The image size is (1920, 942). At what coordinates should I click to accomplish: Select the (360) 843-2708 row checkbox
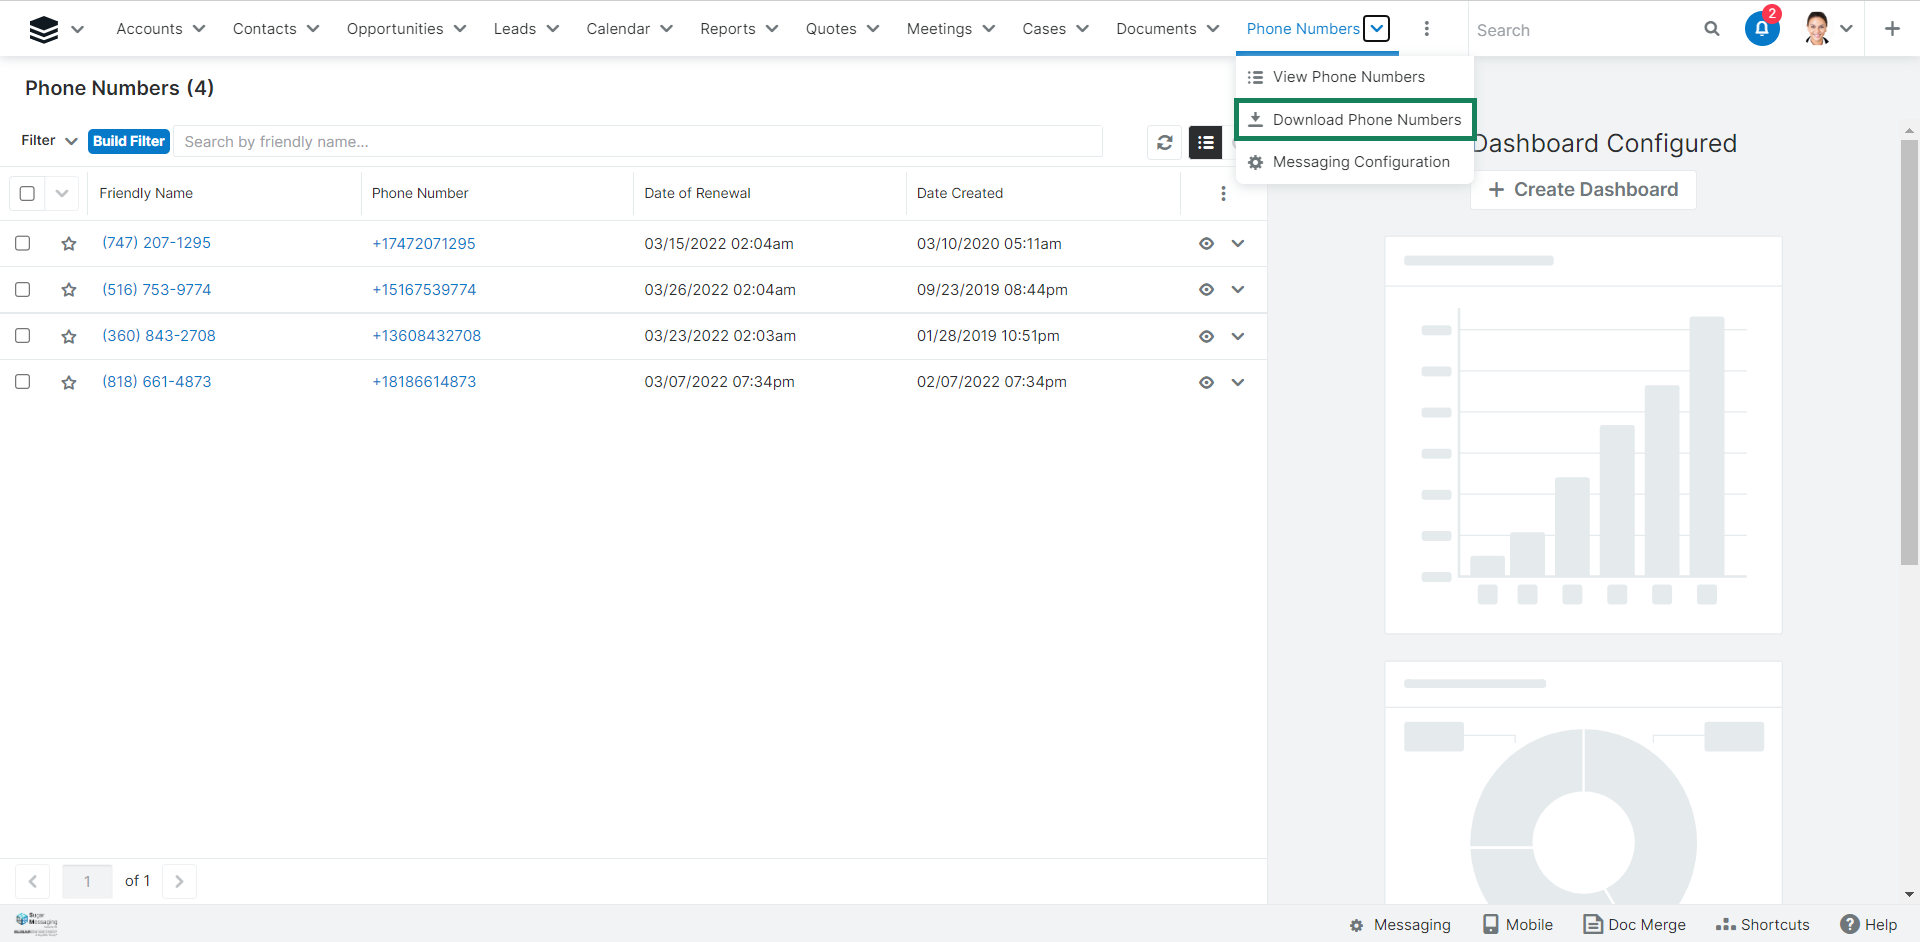pos(23,336)
